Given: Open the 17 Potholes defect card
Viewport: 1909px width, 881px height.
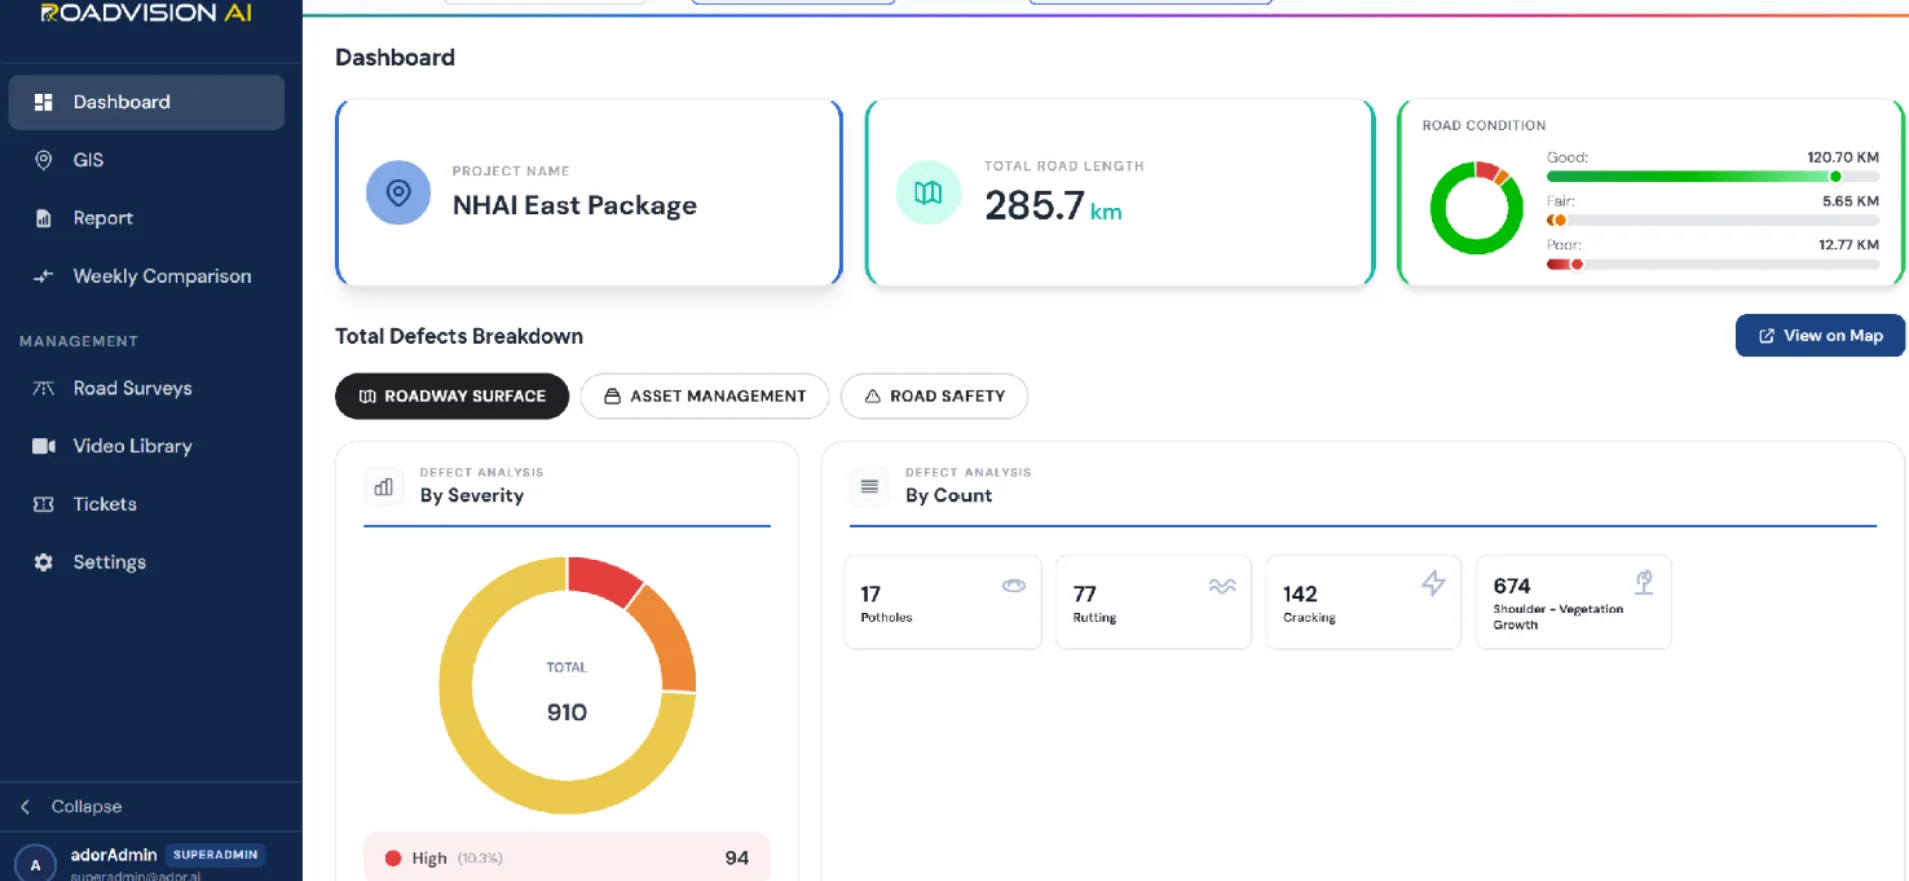Looking at the screenshot, I should point(943,602).
